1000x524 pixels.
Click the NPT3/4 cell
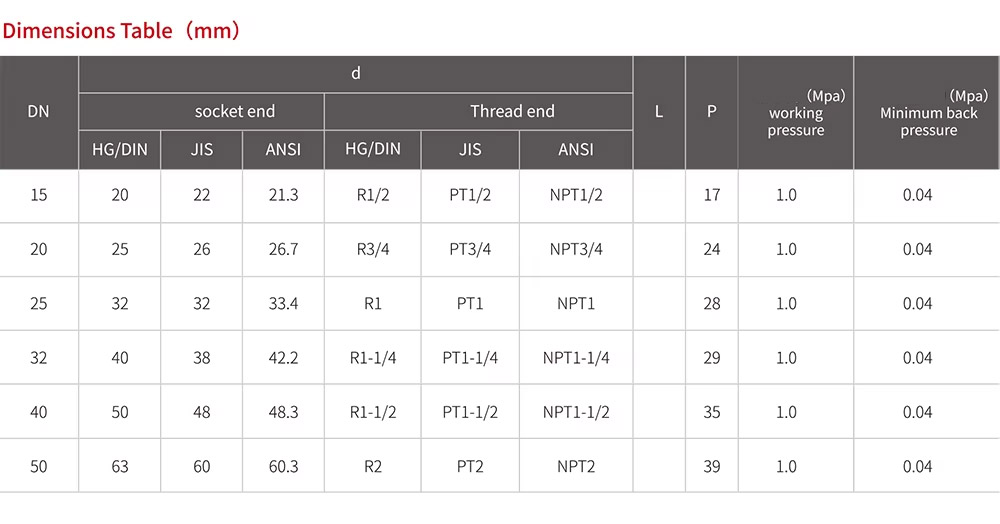pyautogui.click(x=576, y=249)
